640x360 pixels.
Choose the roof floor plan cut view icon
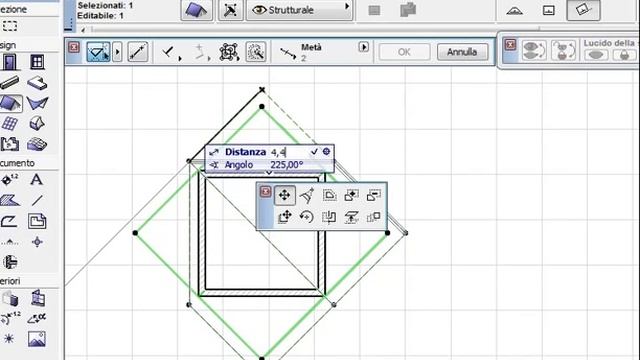point(514,11)
